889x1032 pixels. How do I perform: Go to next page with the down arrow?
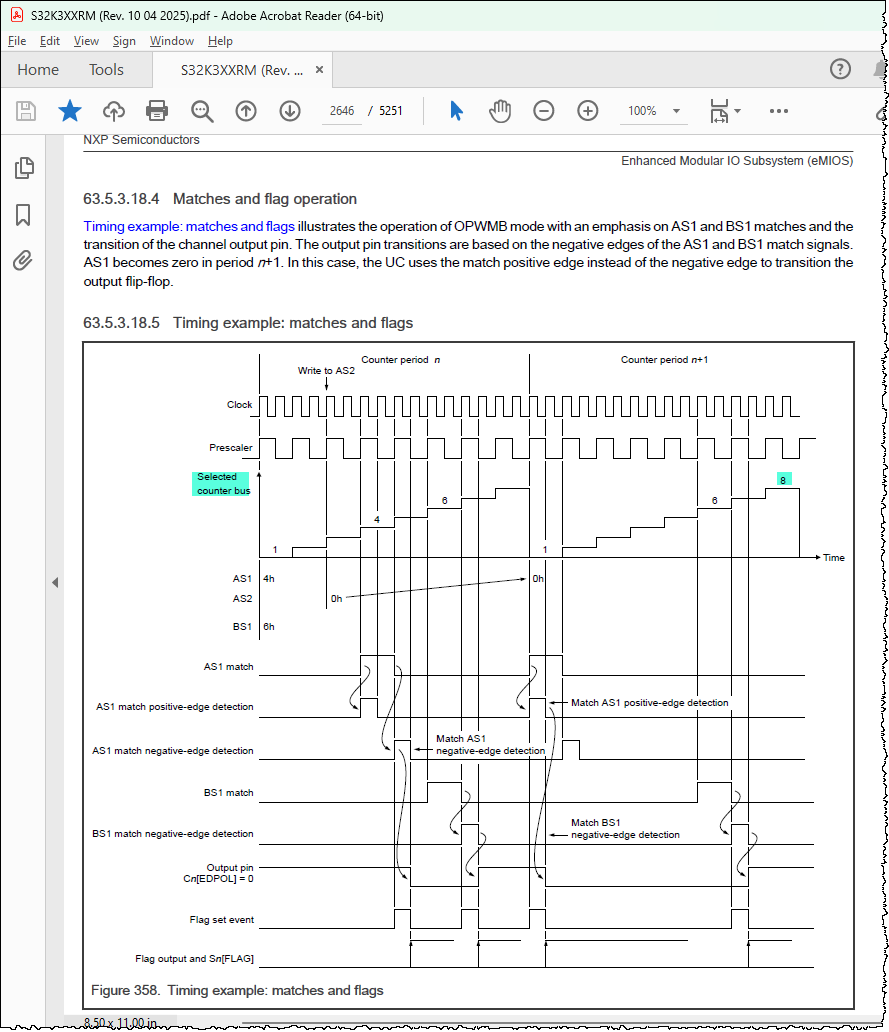(290, 111)
